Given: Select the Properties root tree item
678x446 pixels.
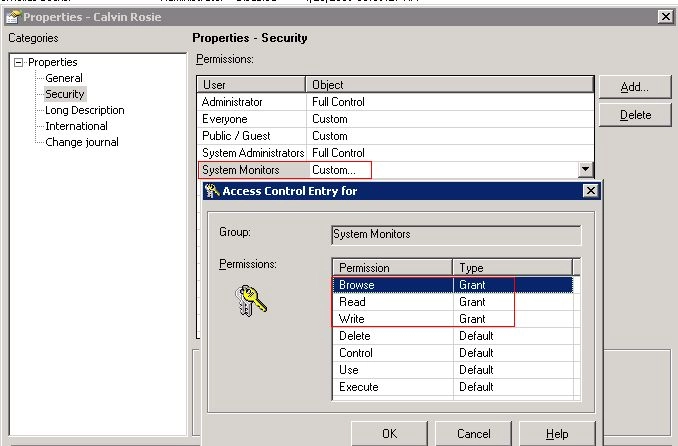Looking at the screenshot, I should pos(52,62).
